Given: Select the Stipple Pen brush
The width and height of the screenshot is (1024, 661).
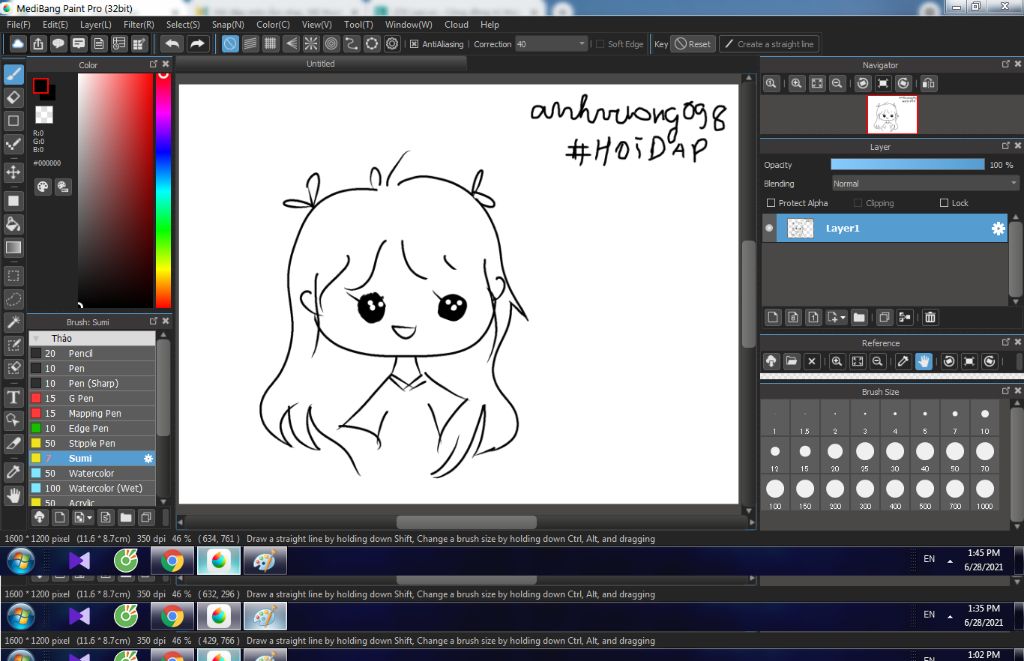Looking at the screenshot, I should (x=92, y=443).
